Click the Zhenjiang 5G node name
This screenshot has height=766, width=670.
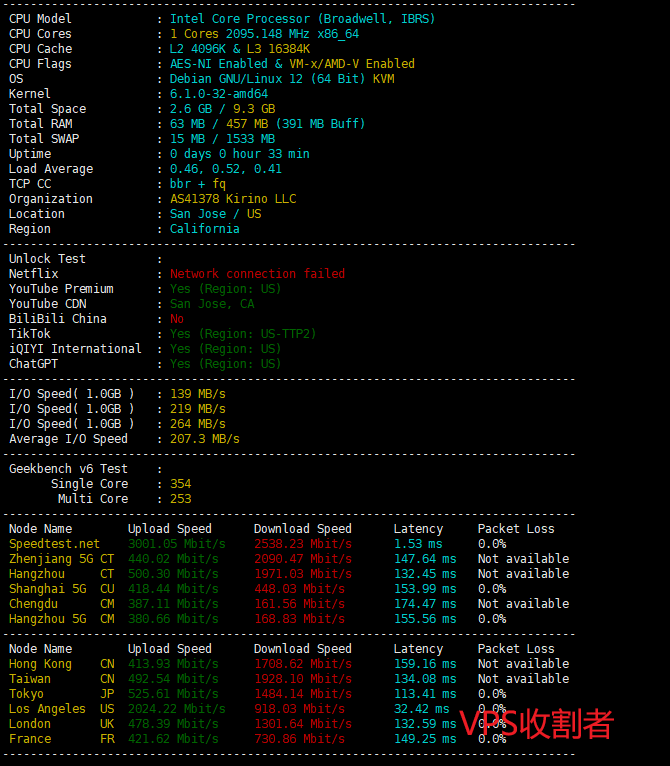click(x=47, y=559)
